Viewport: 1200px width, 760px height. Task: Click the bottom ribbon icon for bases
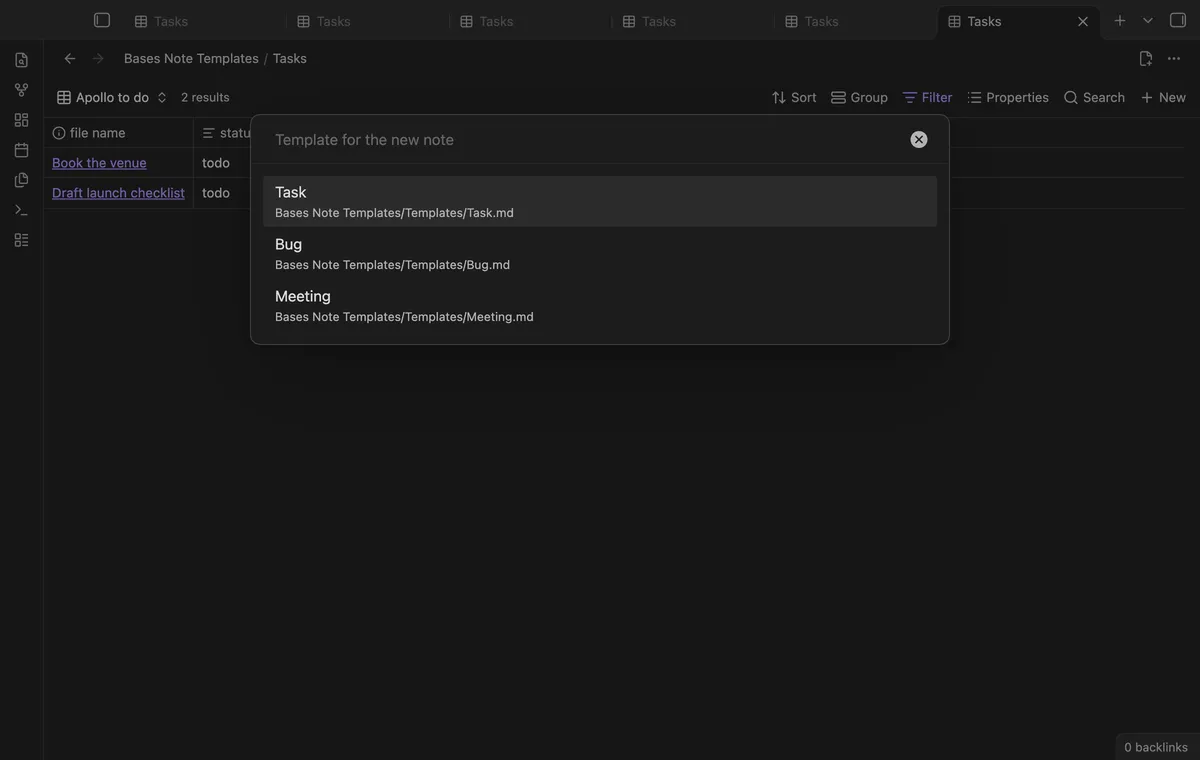click(x=21, y=240)
